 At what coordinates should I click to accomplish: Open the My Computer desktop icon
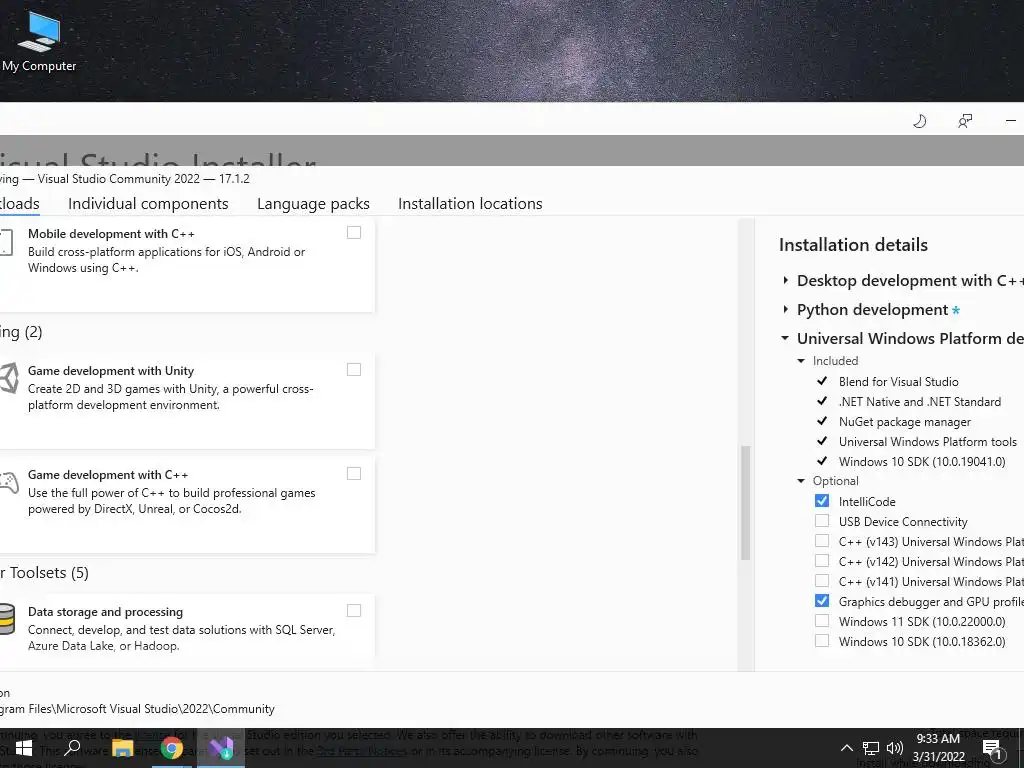[x=39, y=40]
